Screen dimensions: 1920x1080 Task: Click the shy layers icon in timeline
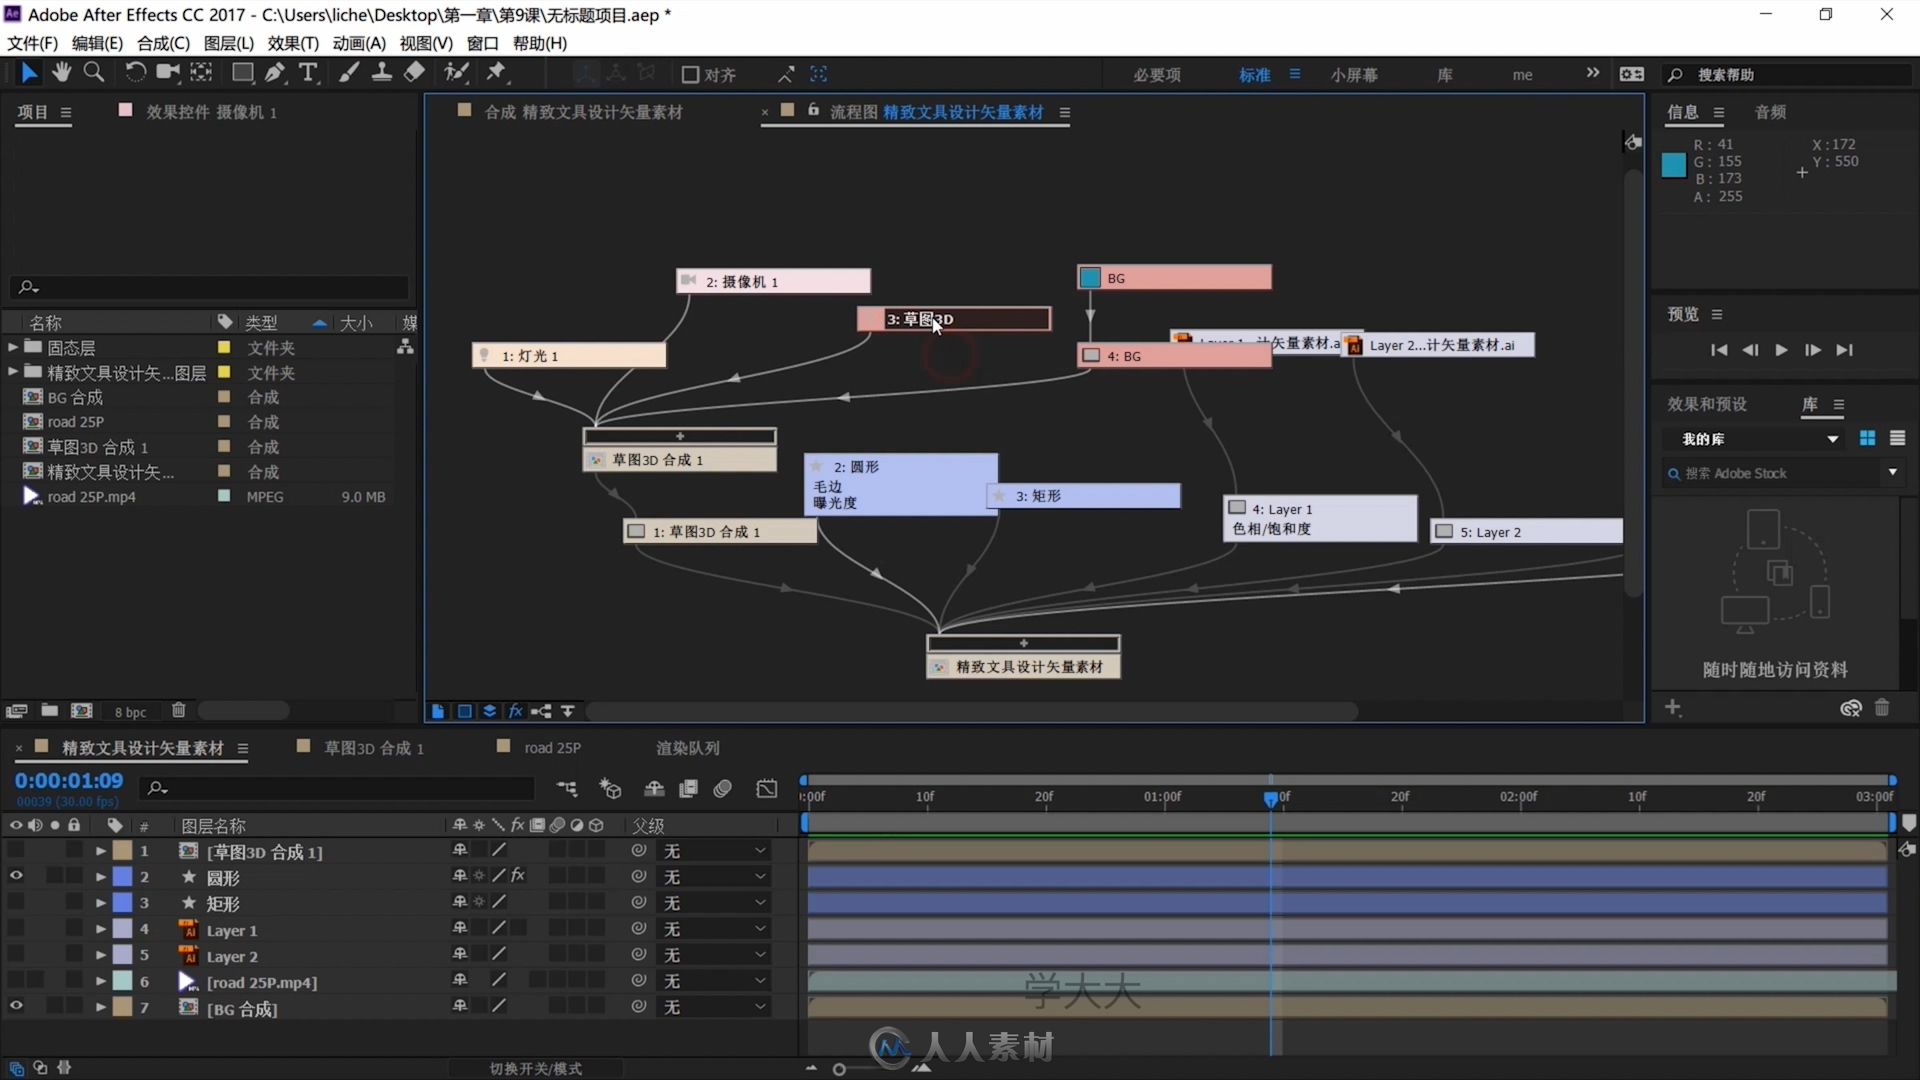(654, 789)
